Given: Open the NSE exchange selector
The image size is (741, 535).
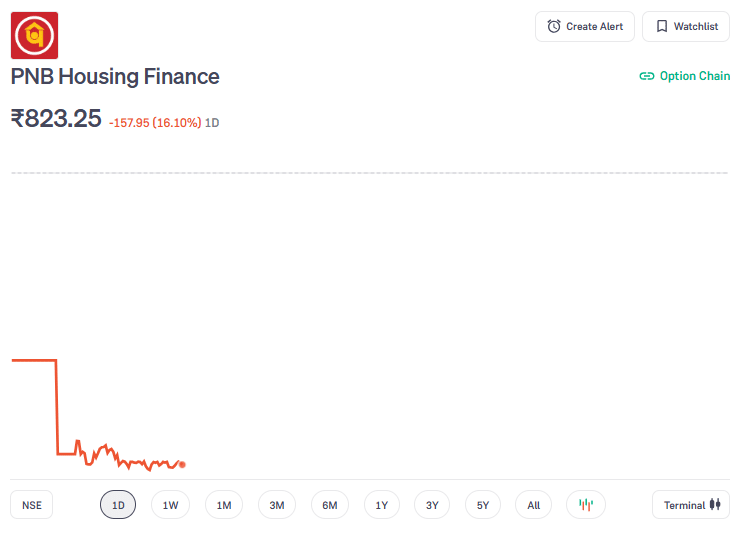Looking at the screenshot, I should 32,505.
